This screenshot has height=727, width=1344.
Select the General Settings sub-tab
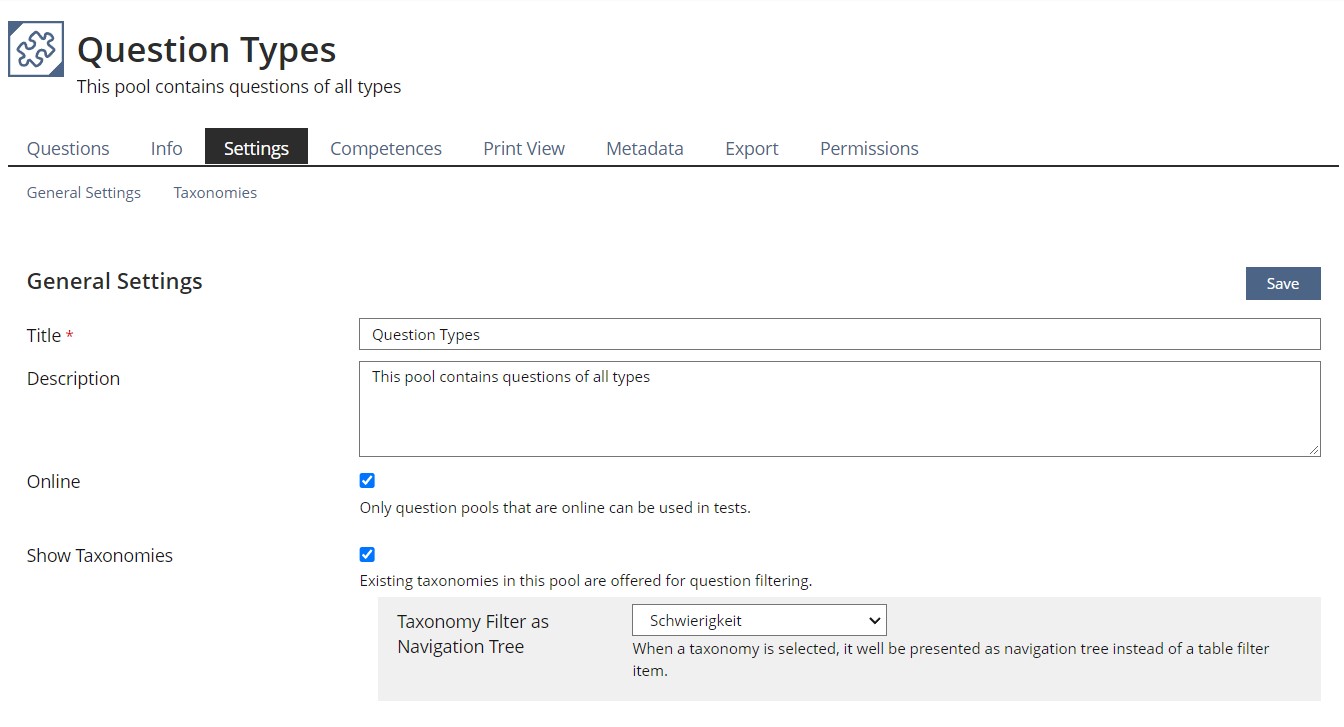pos(84,193)
